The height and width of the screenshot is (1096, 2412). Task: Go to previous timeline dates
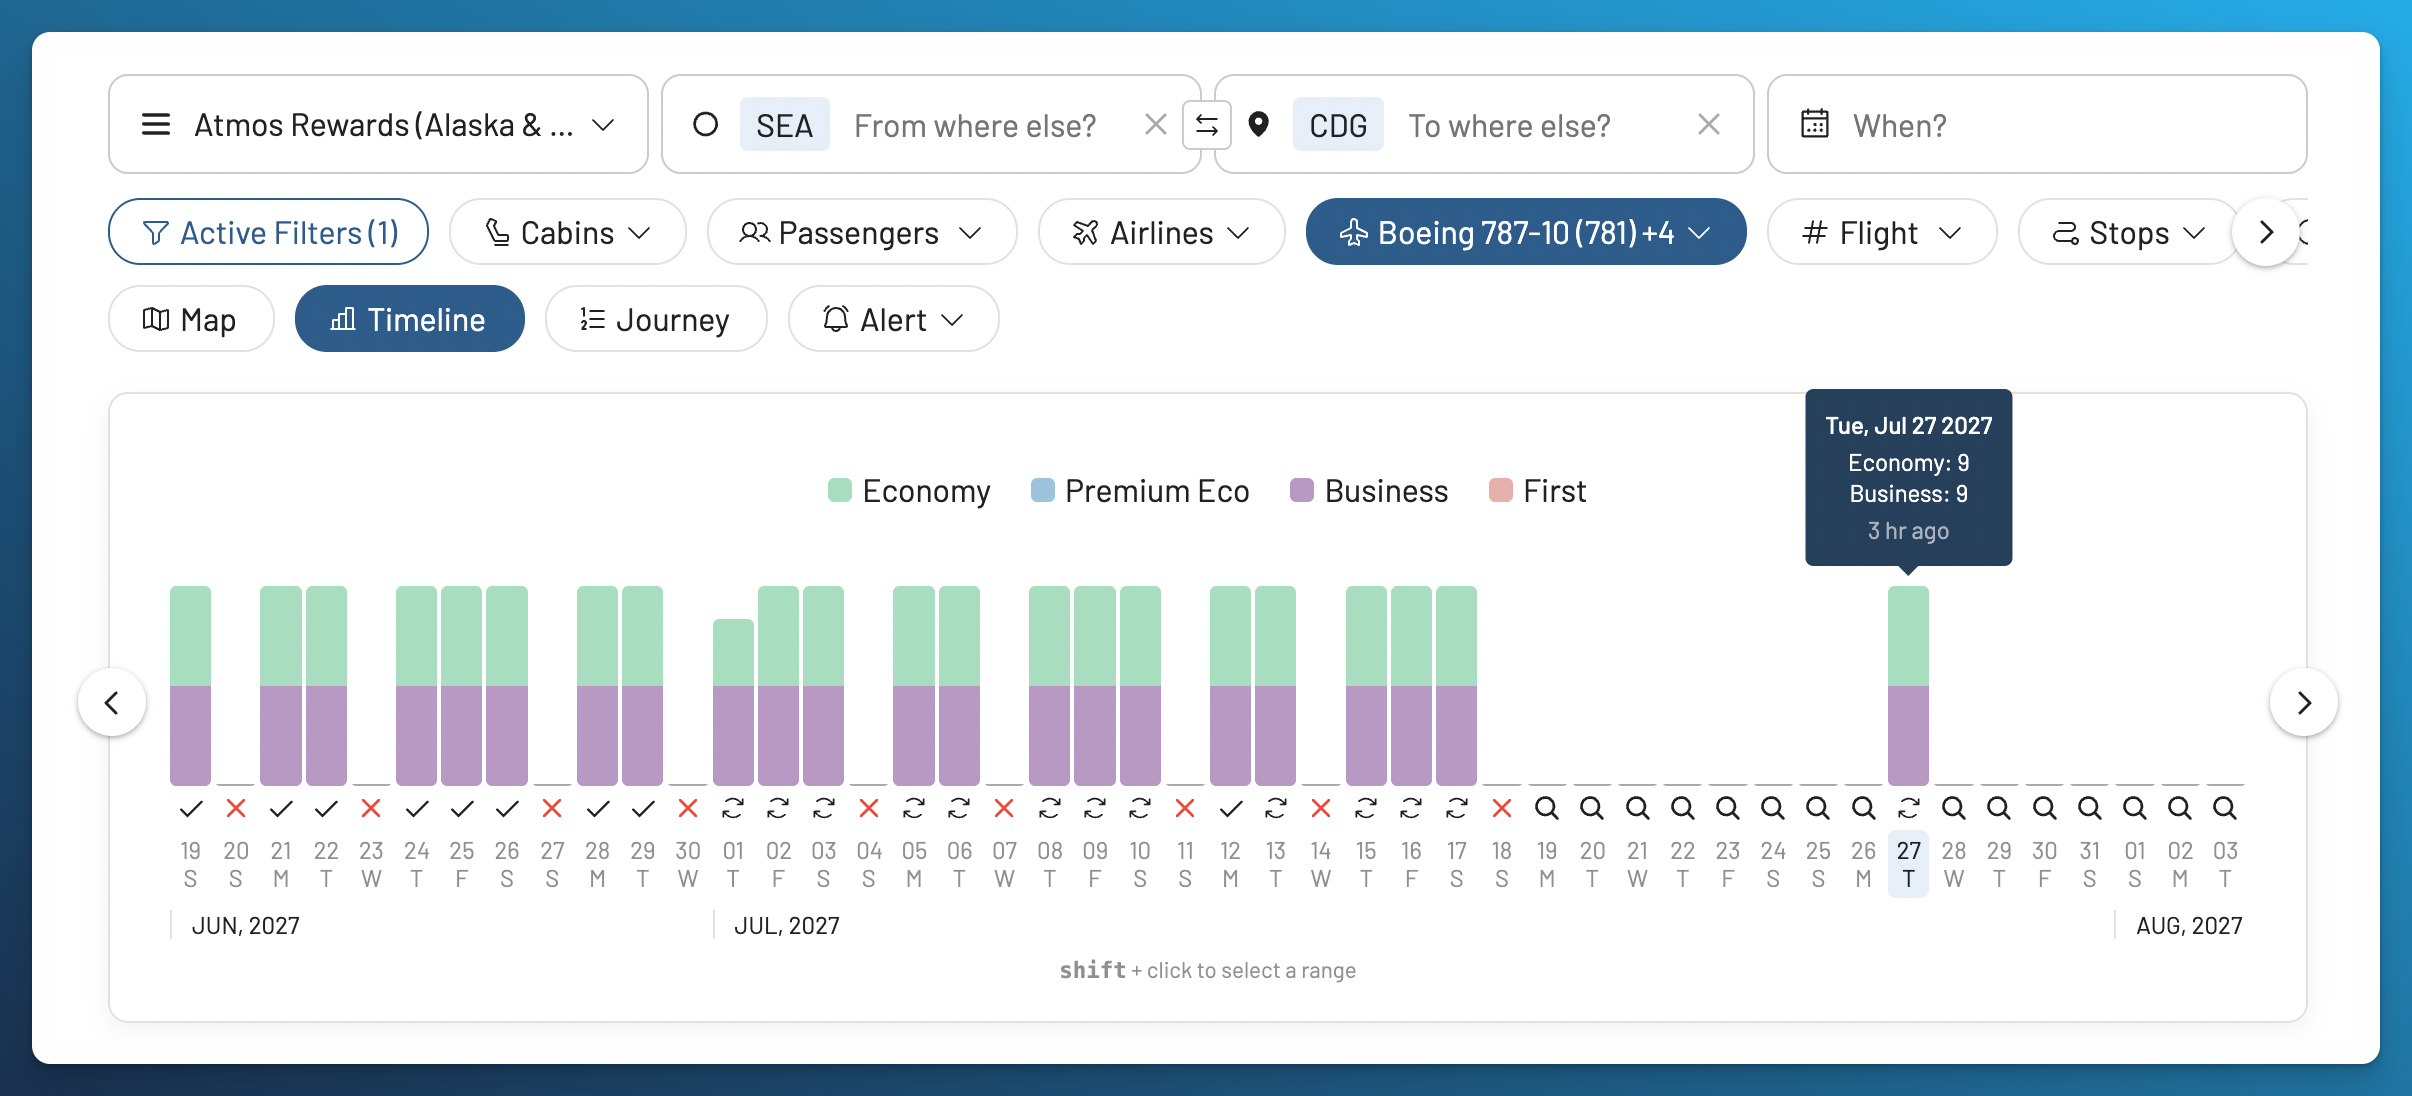click(x=112, y=703)
